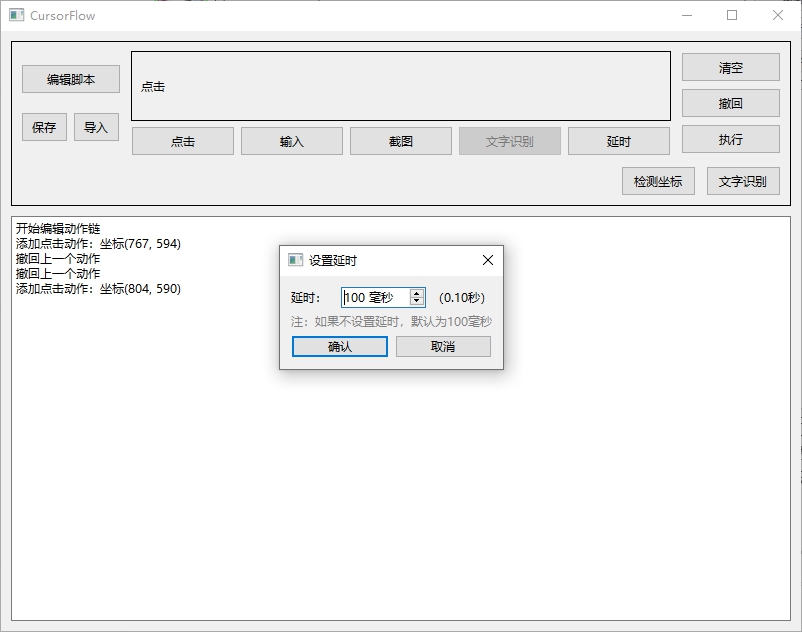Run the script with 执行
This screenshot has width=802, height=632.
click(x=730, y=139)
